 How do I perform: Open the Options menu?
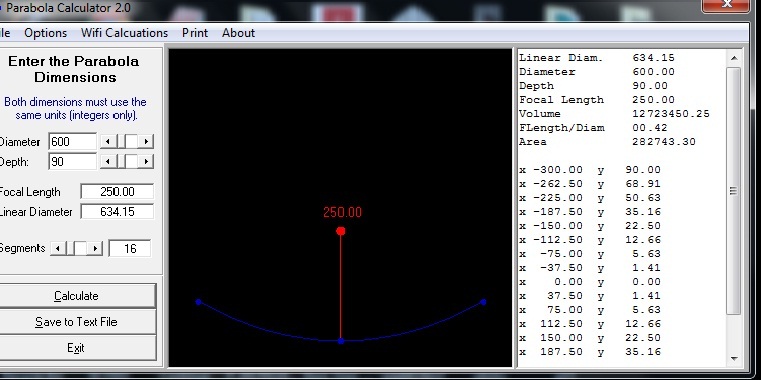pyautogui.click(x=46, y=33)
